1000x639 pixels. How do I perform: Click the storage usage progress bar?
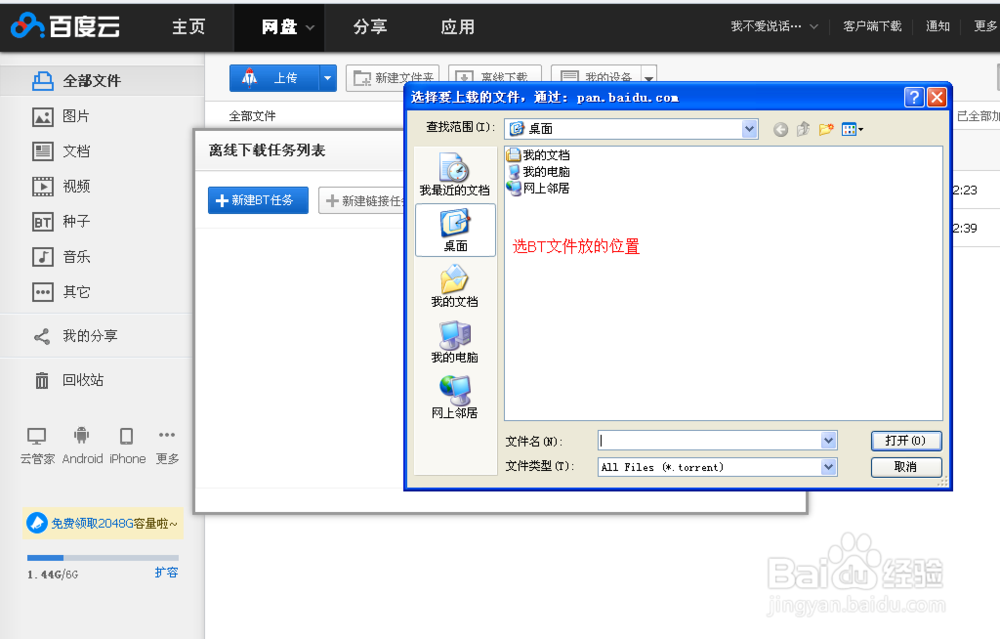coord(103,557)
